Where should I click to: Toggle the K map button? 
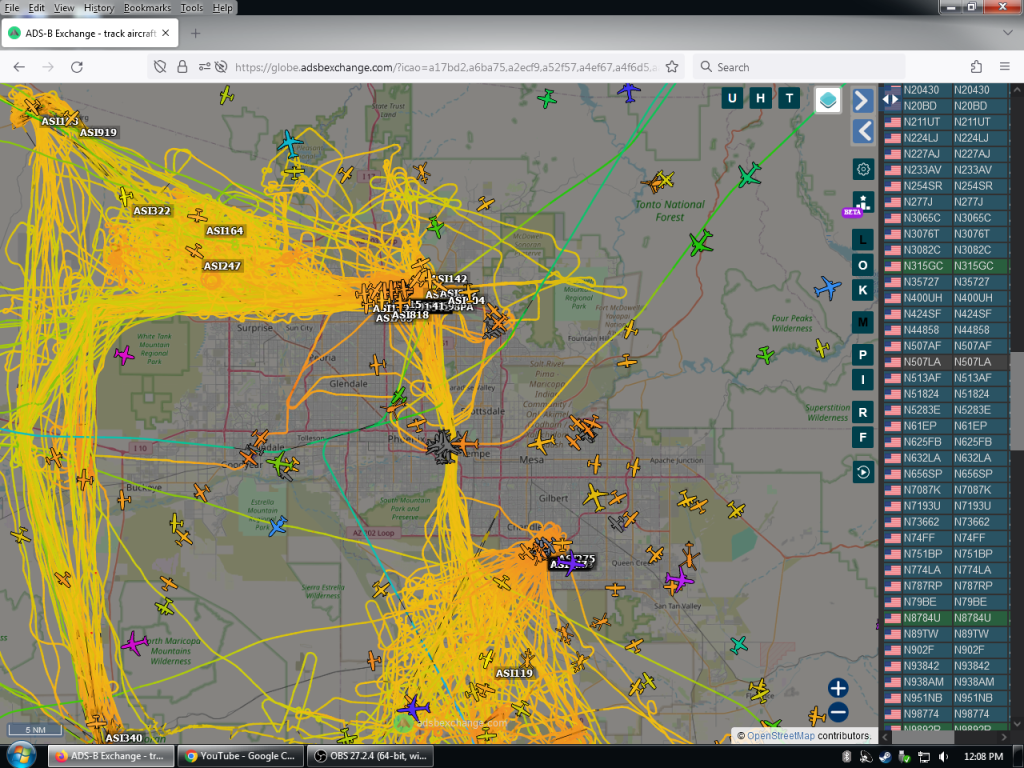[863, 290]
